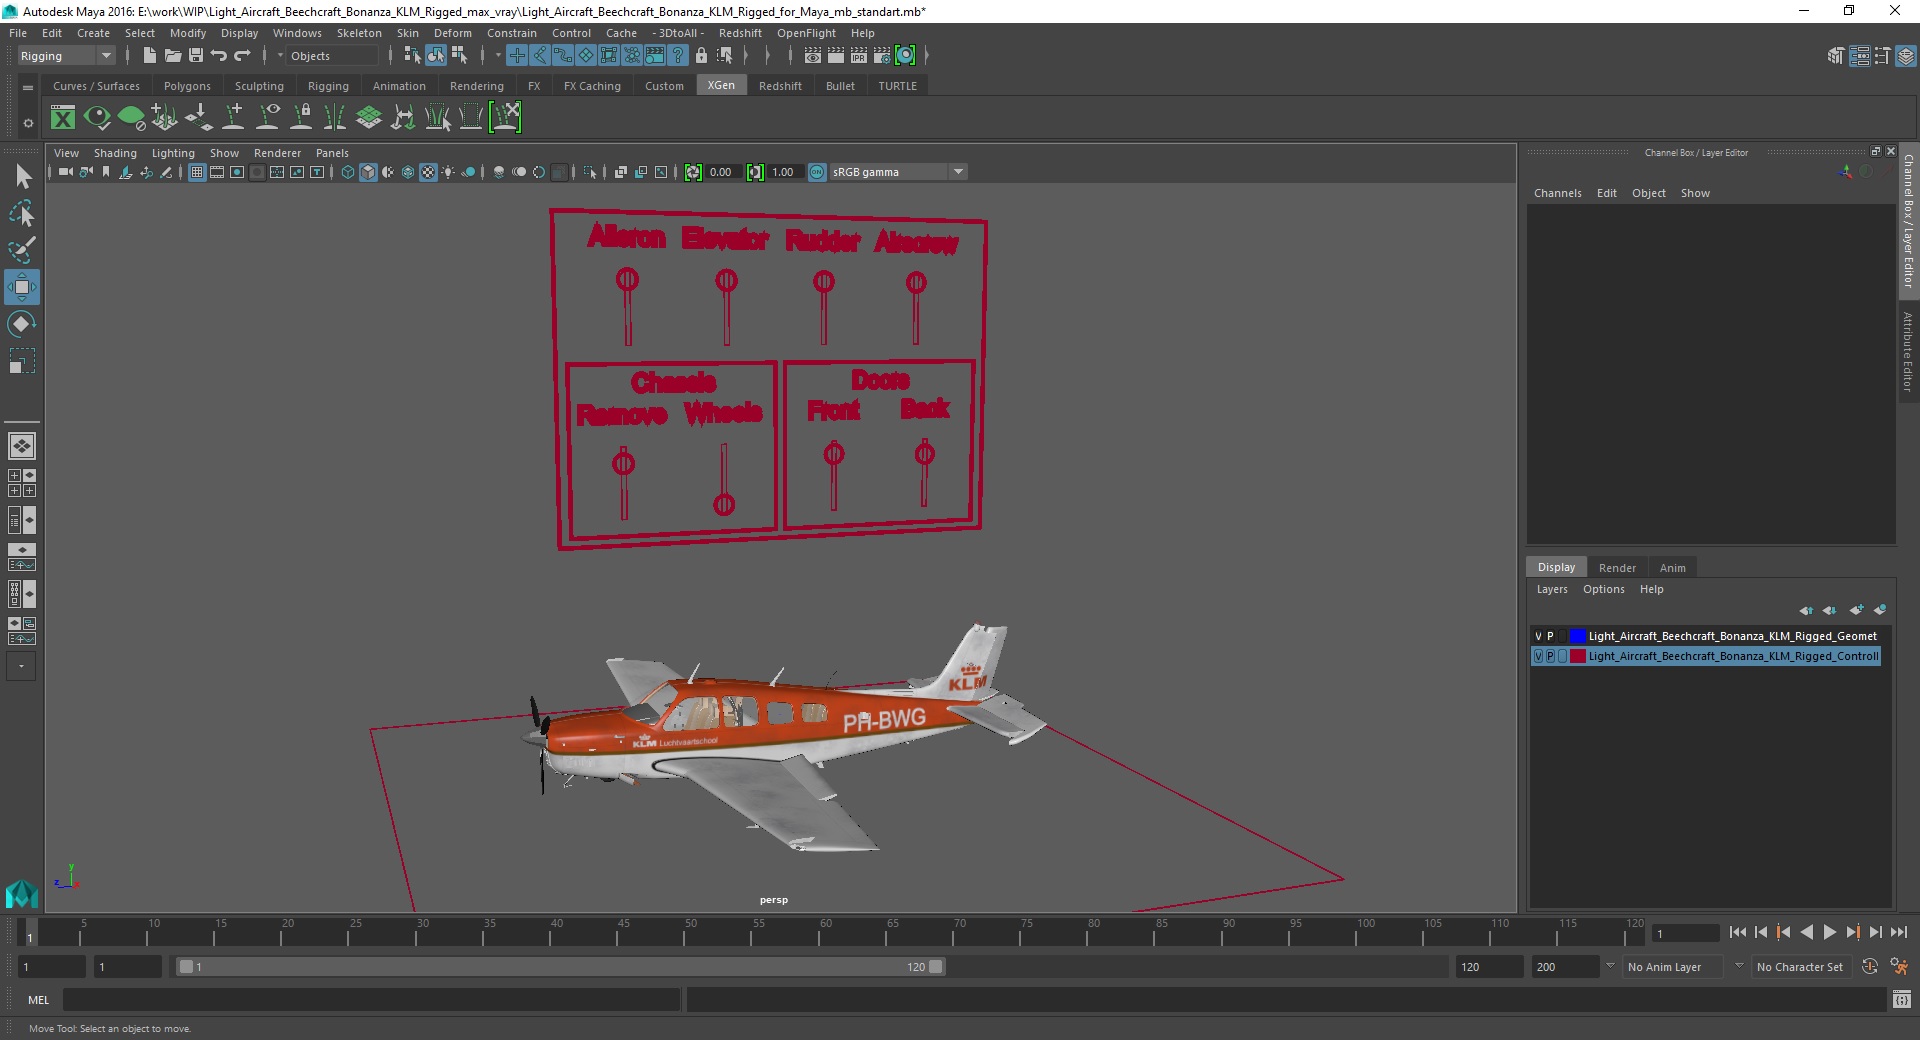Open Render Settings clapperboard gear icon
The width and height of the screenshot is (1920, 1040).
(x=882, y=56)
